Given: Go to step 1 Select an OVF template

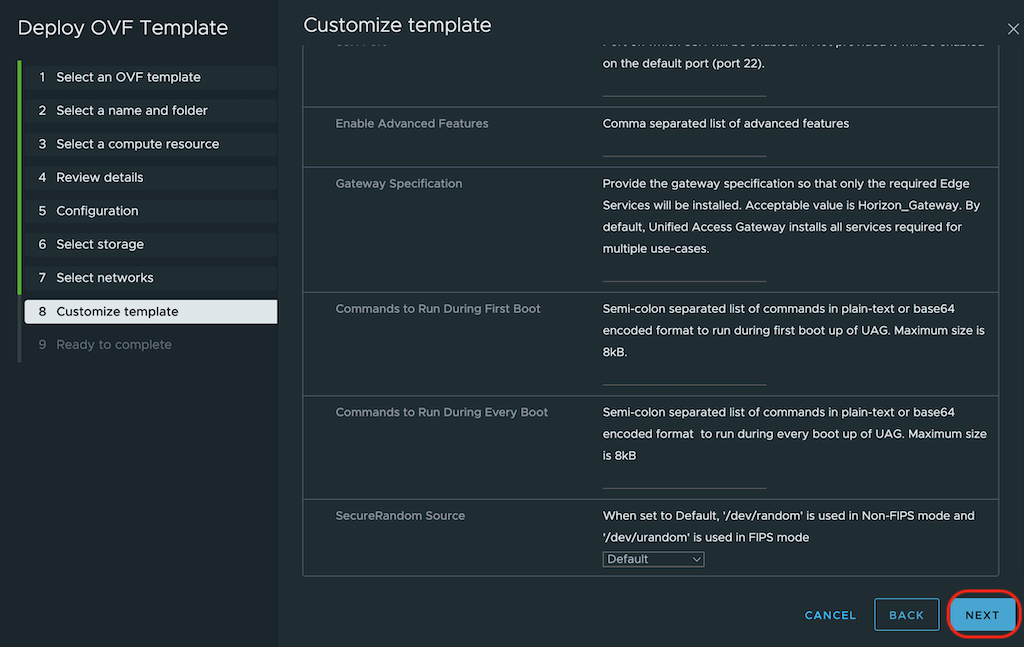Looking at the screenshot, I should [128, 77].
